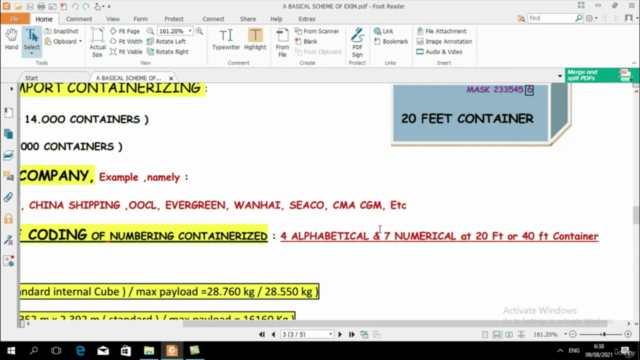Go to the previous page
The height and width of the screenshot is (360, 640).
(x=273, y=334)
